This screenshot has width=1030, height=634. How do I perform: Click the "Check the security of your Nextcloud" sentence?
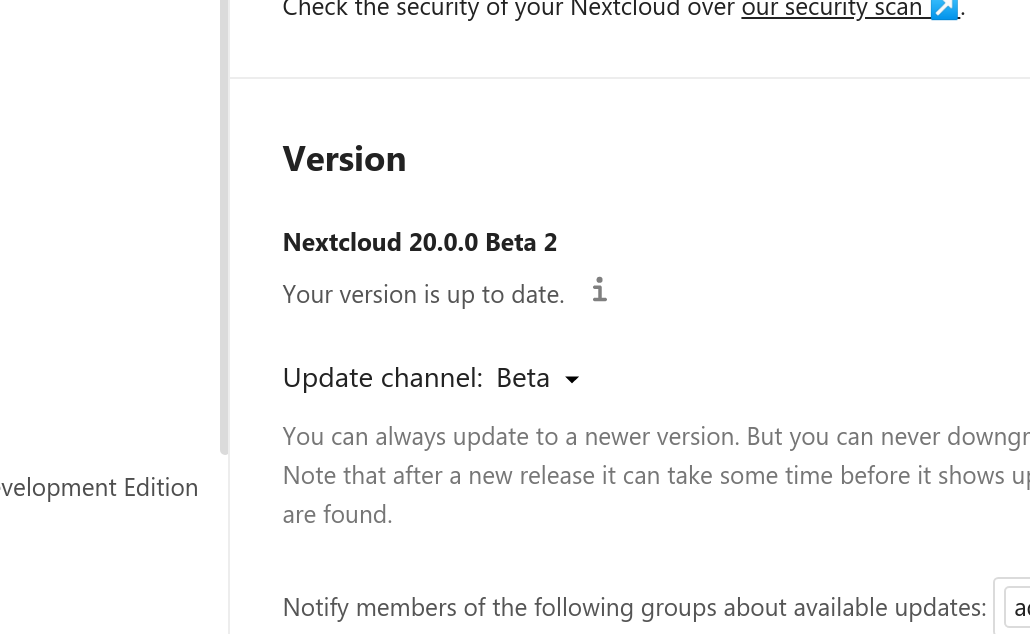pos(509,9)
